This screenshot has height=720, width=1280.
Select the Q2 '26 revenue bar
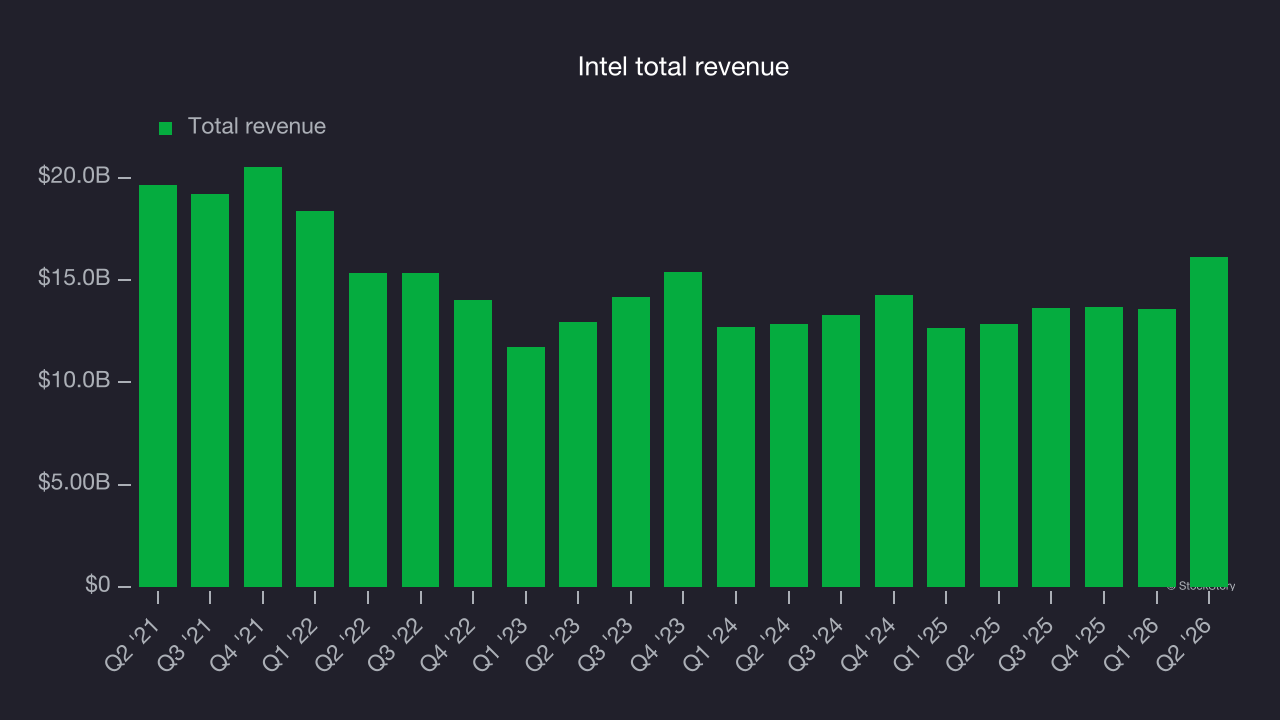click(1209, 422)
